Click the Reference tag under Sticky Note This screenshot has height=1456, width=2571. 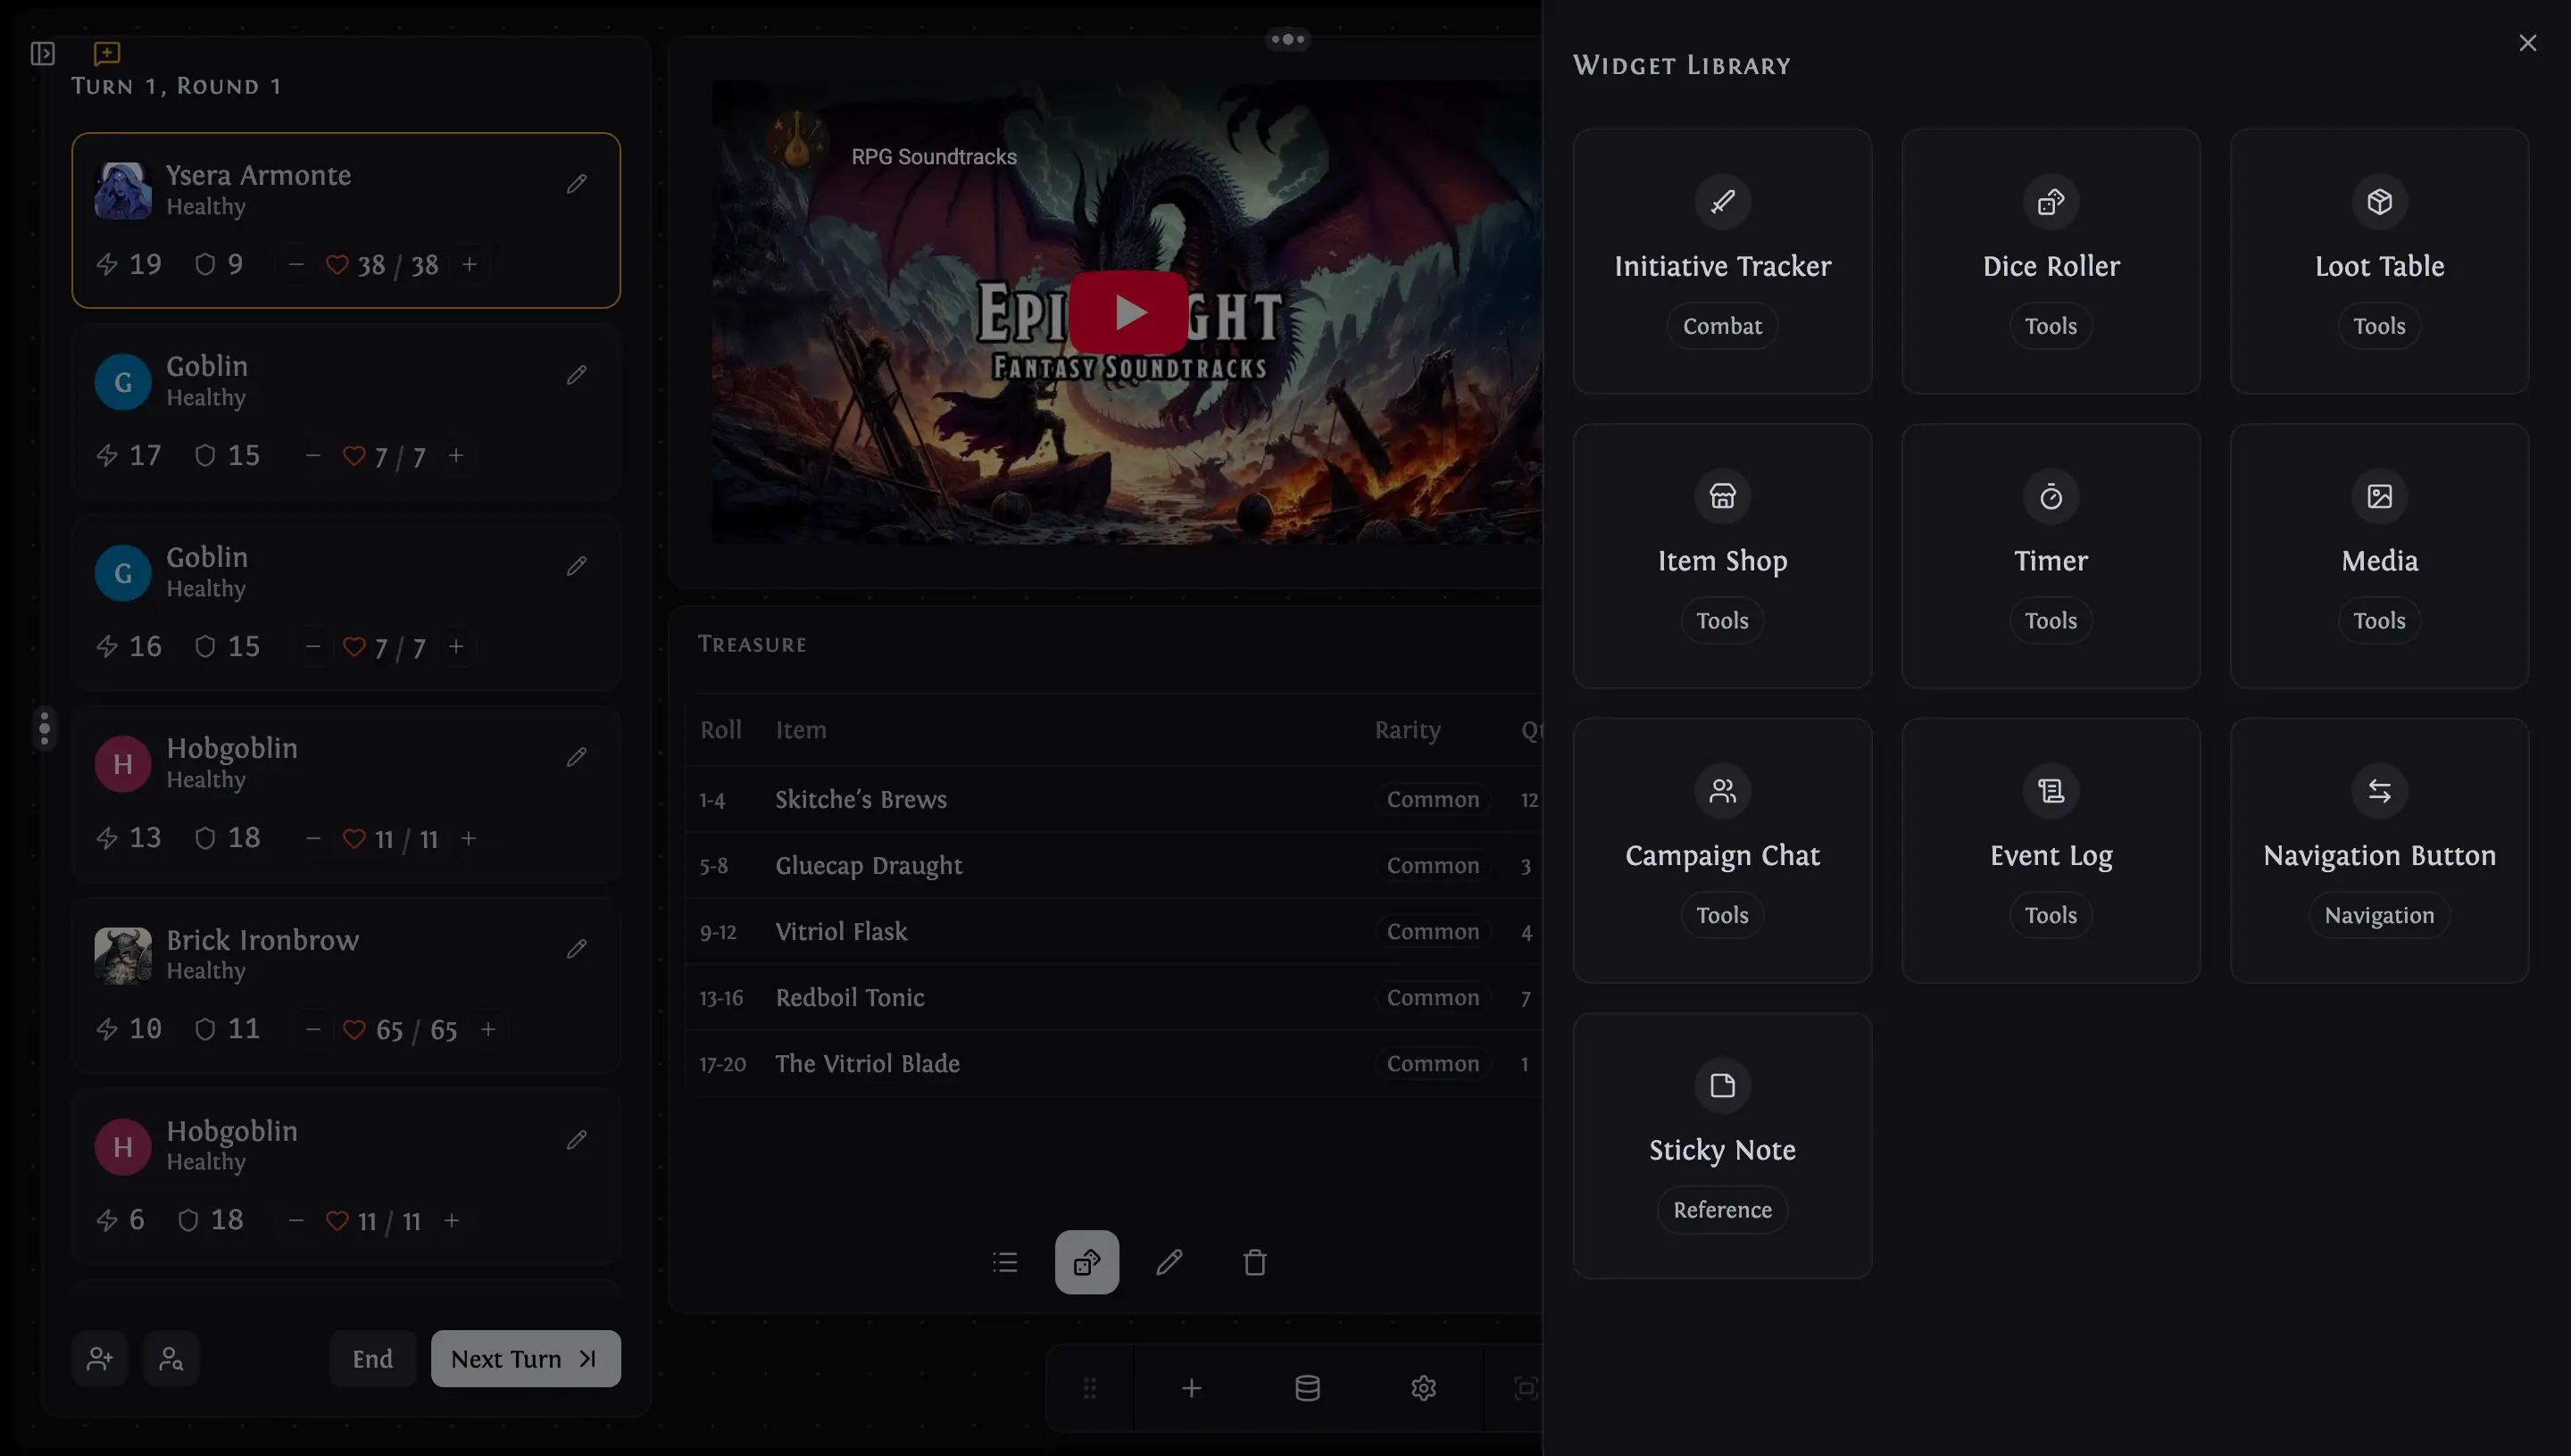point(1723,1210)
